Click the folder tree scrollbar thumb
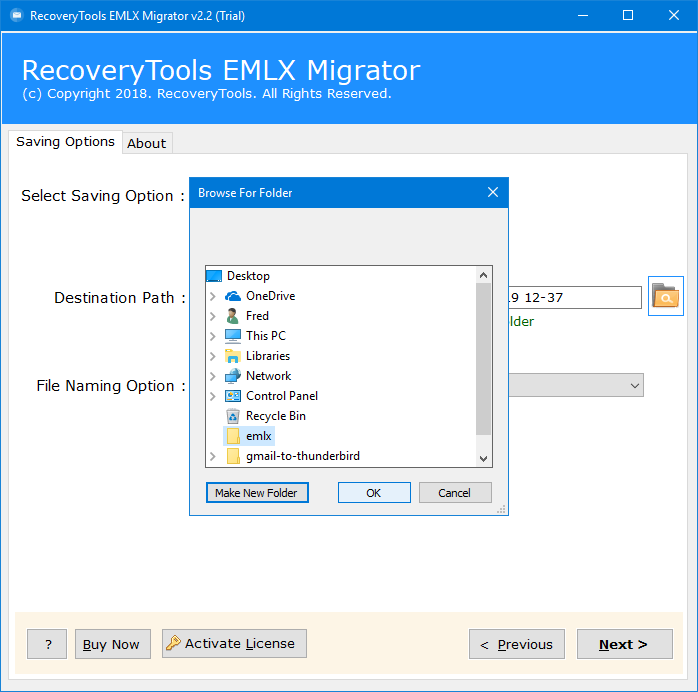698x692 pixels. click(x=483, y=359)
